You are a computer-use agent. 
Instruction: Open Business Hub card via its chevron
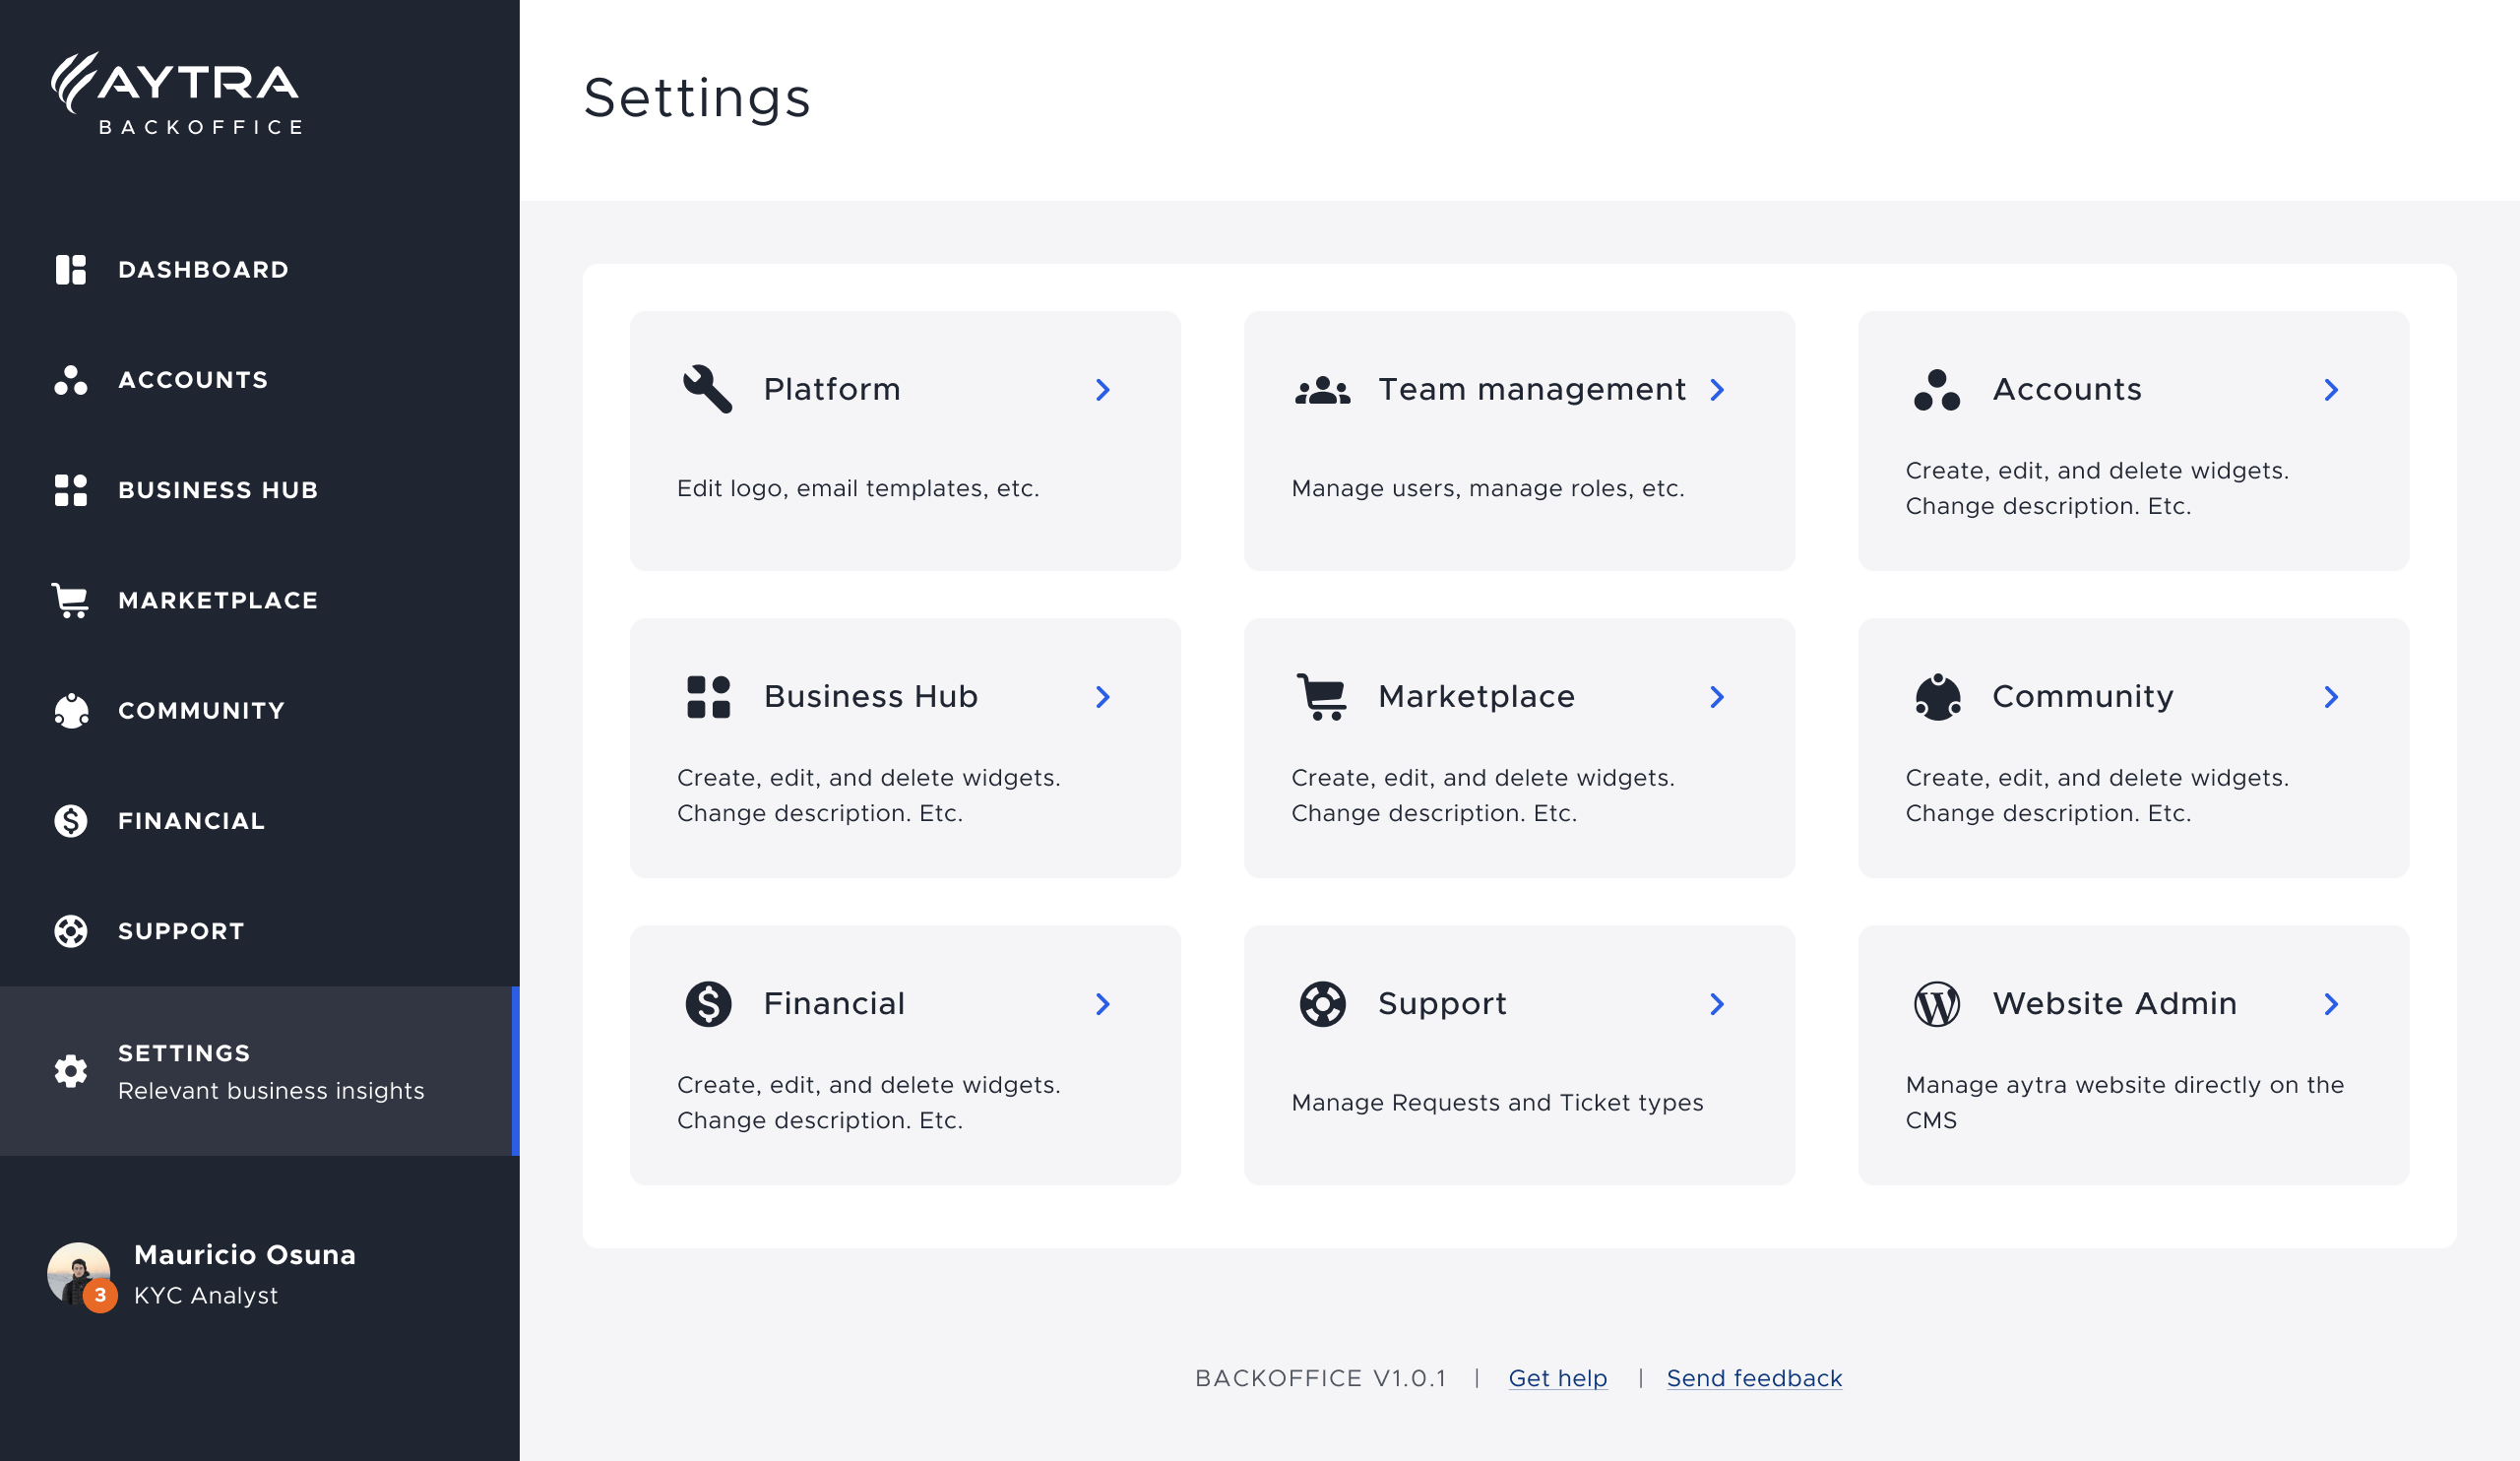[1103, 697]
